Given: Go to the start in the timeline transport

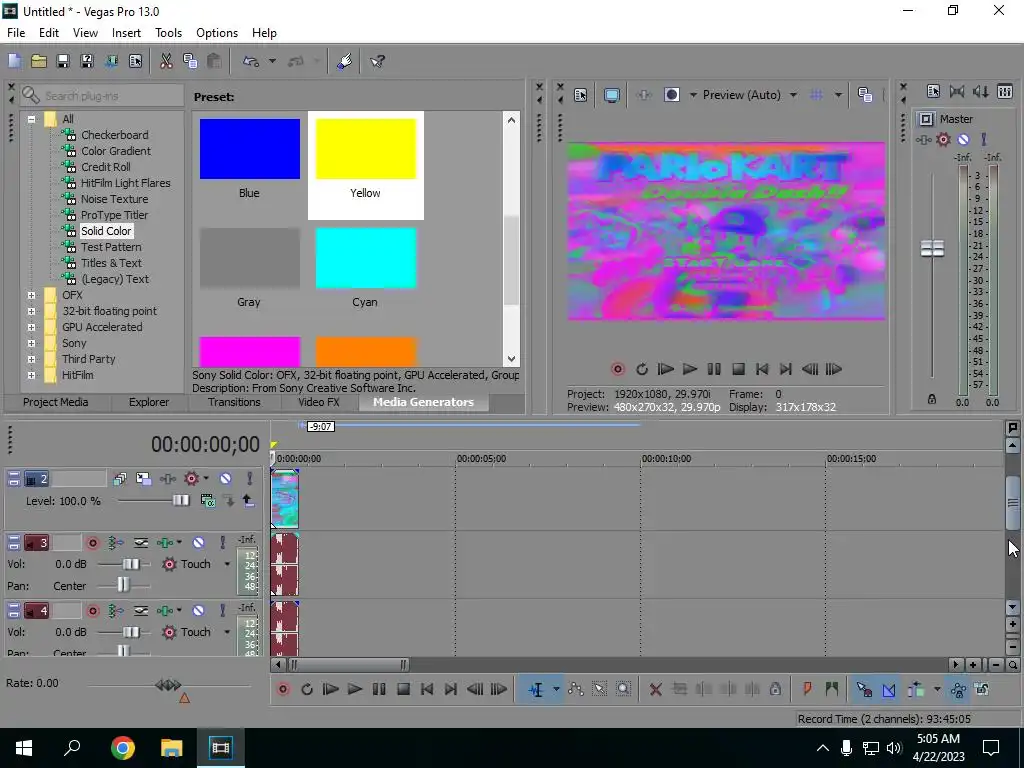Looking at the screenshot, I should (426, 689).
